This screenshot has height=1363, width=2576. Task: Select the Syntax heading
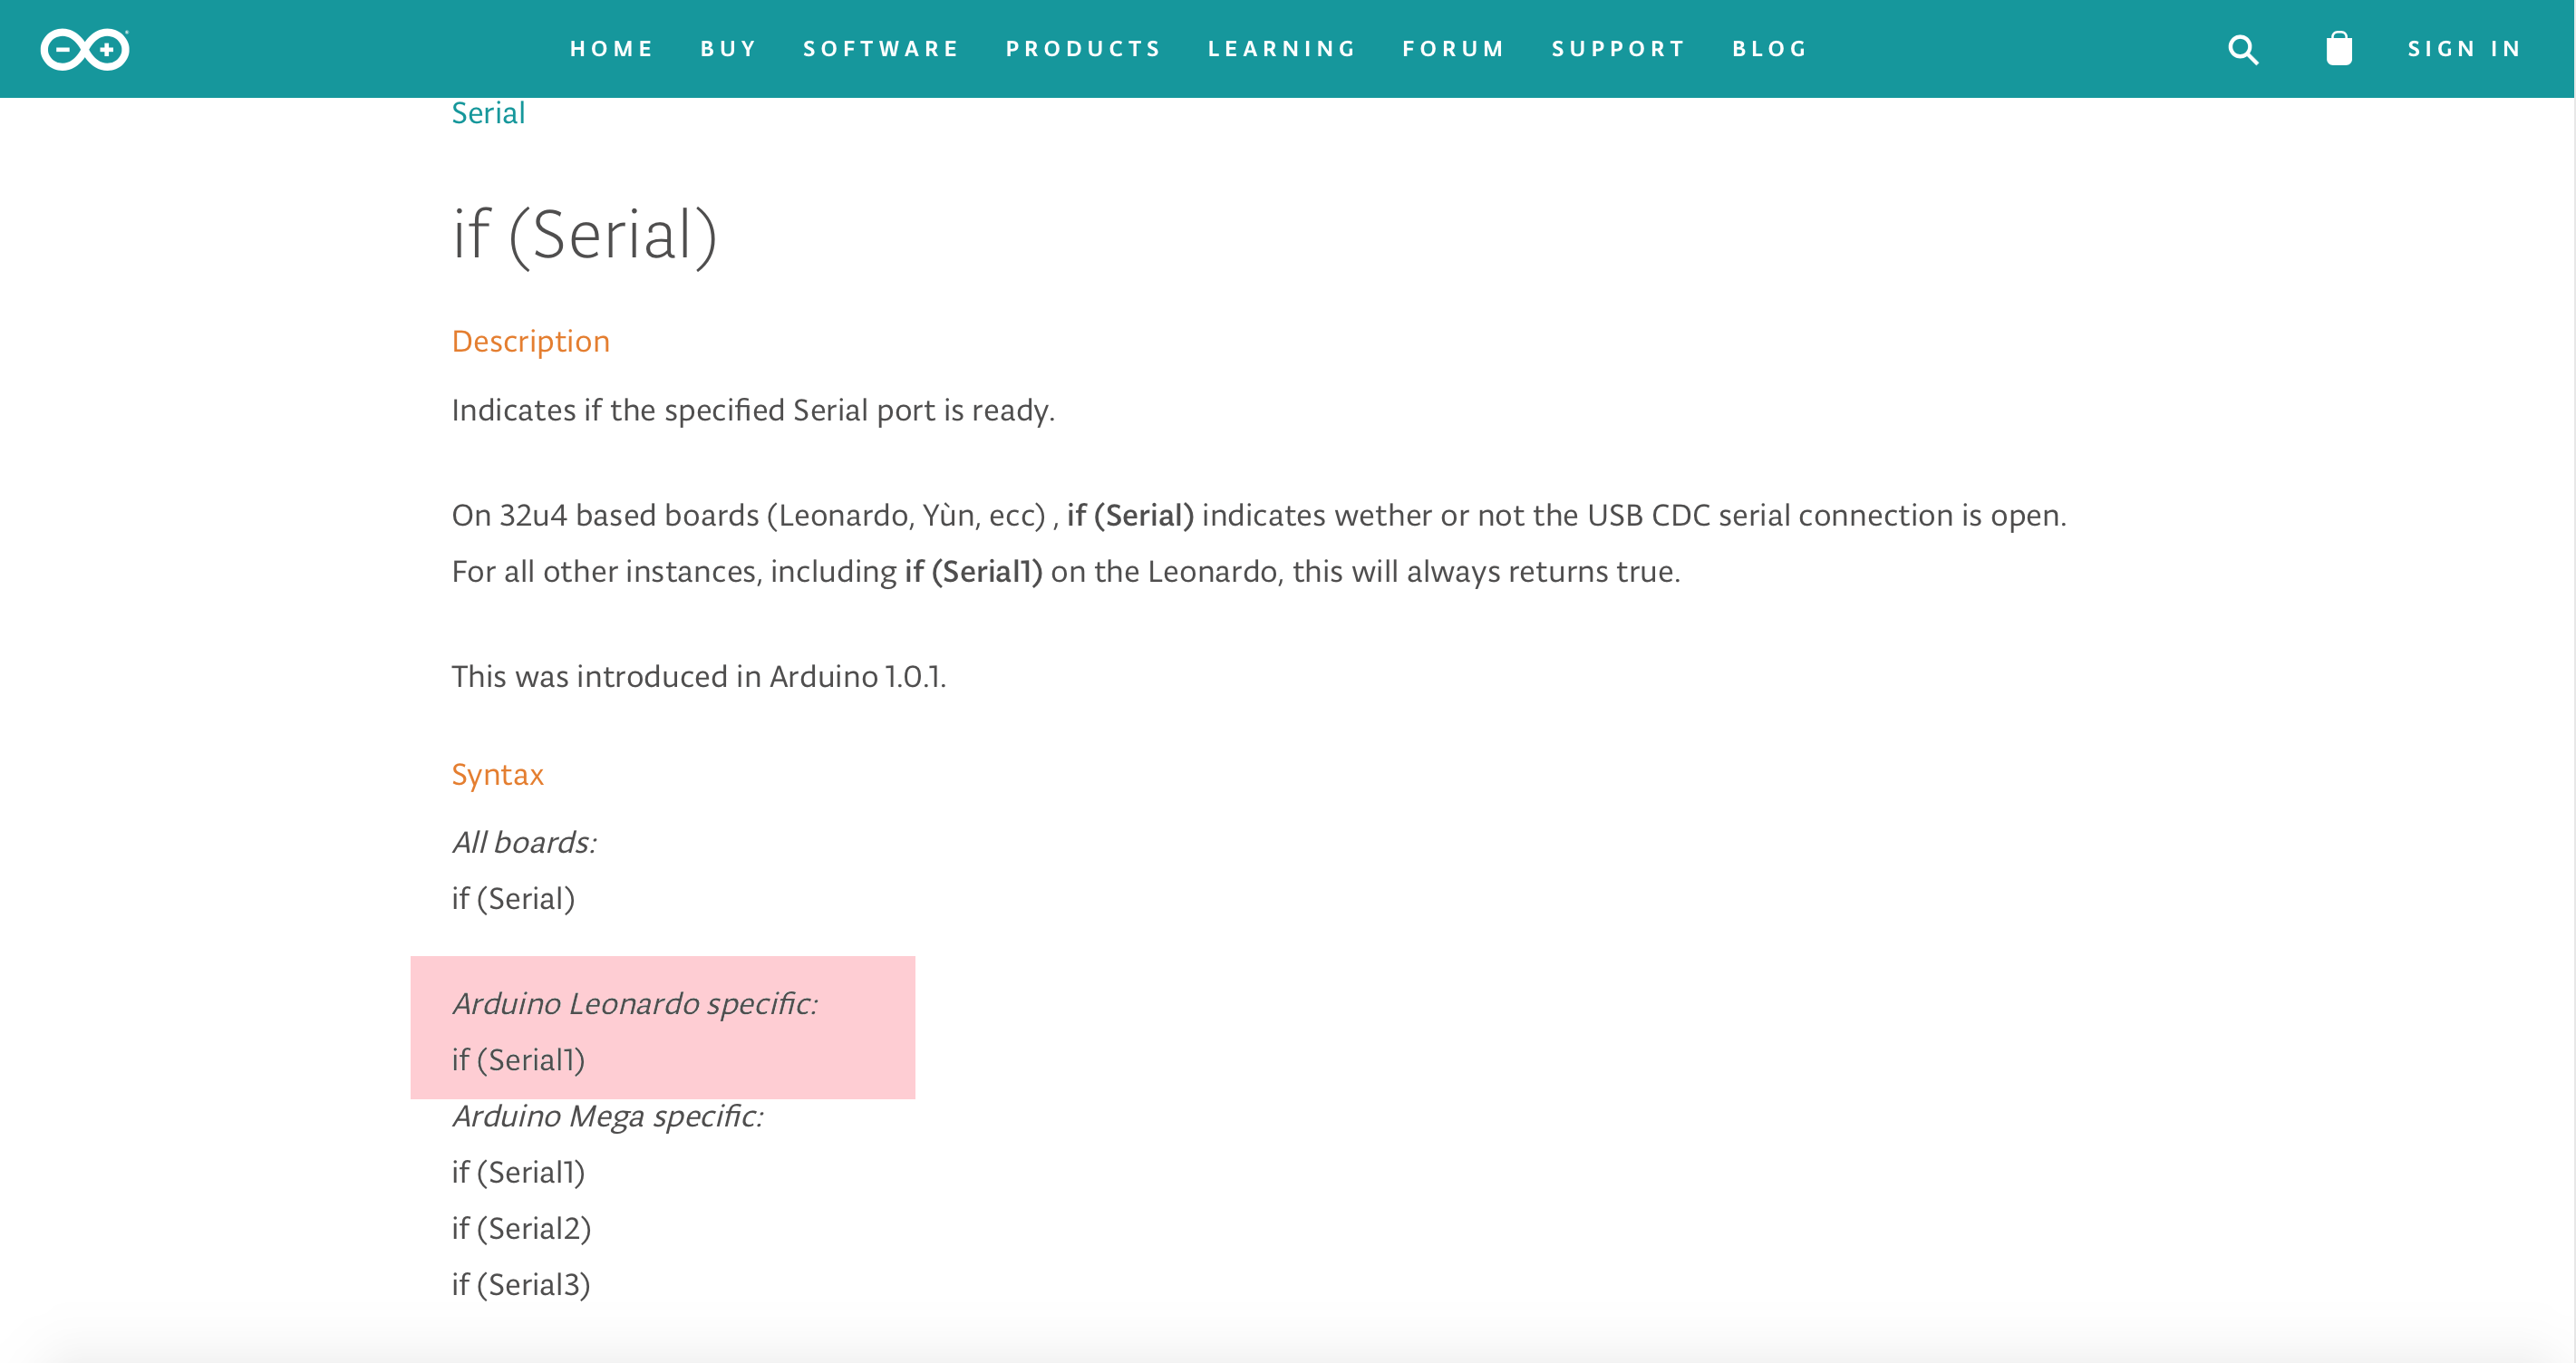tap(497, 774)
